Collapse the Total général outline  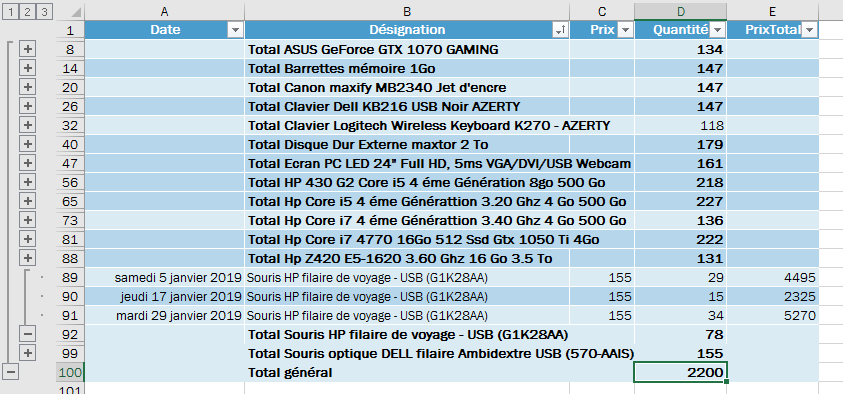click(x=10, y=371)
